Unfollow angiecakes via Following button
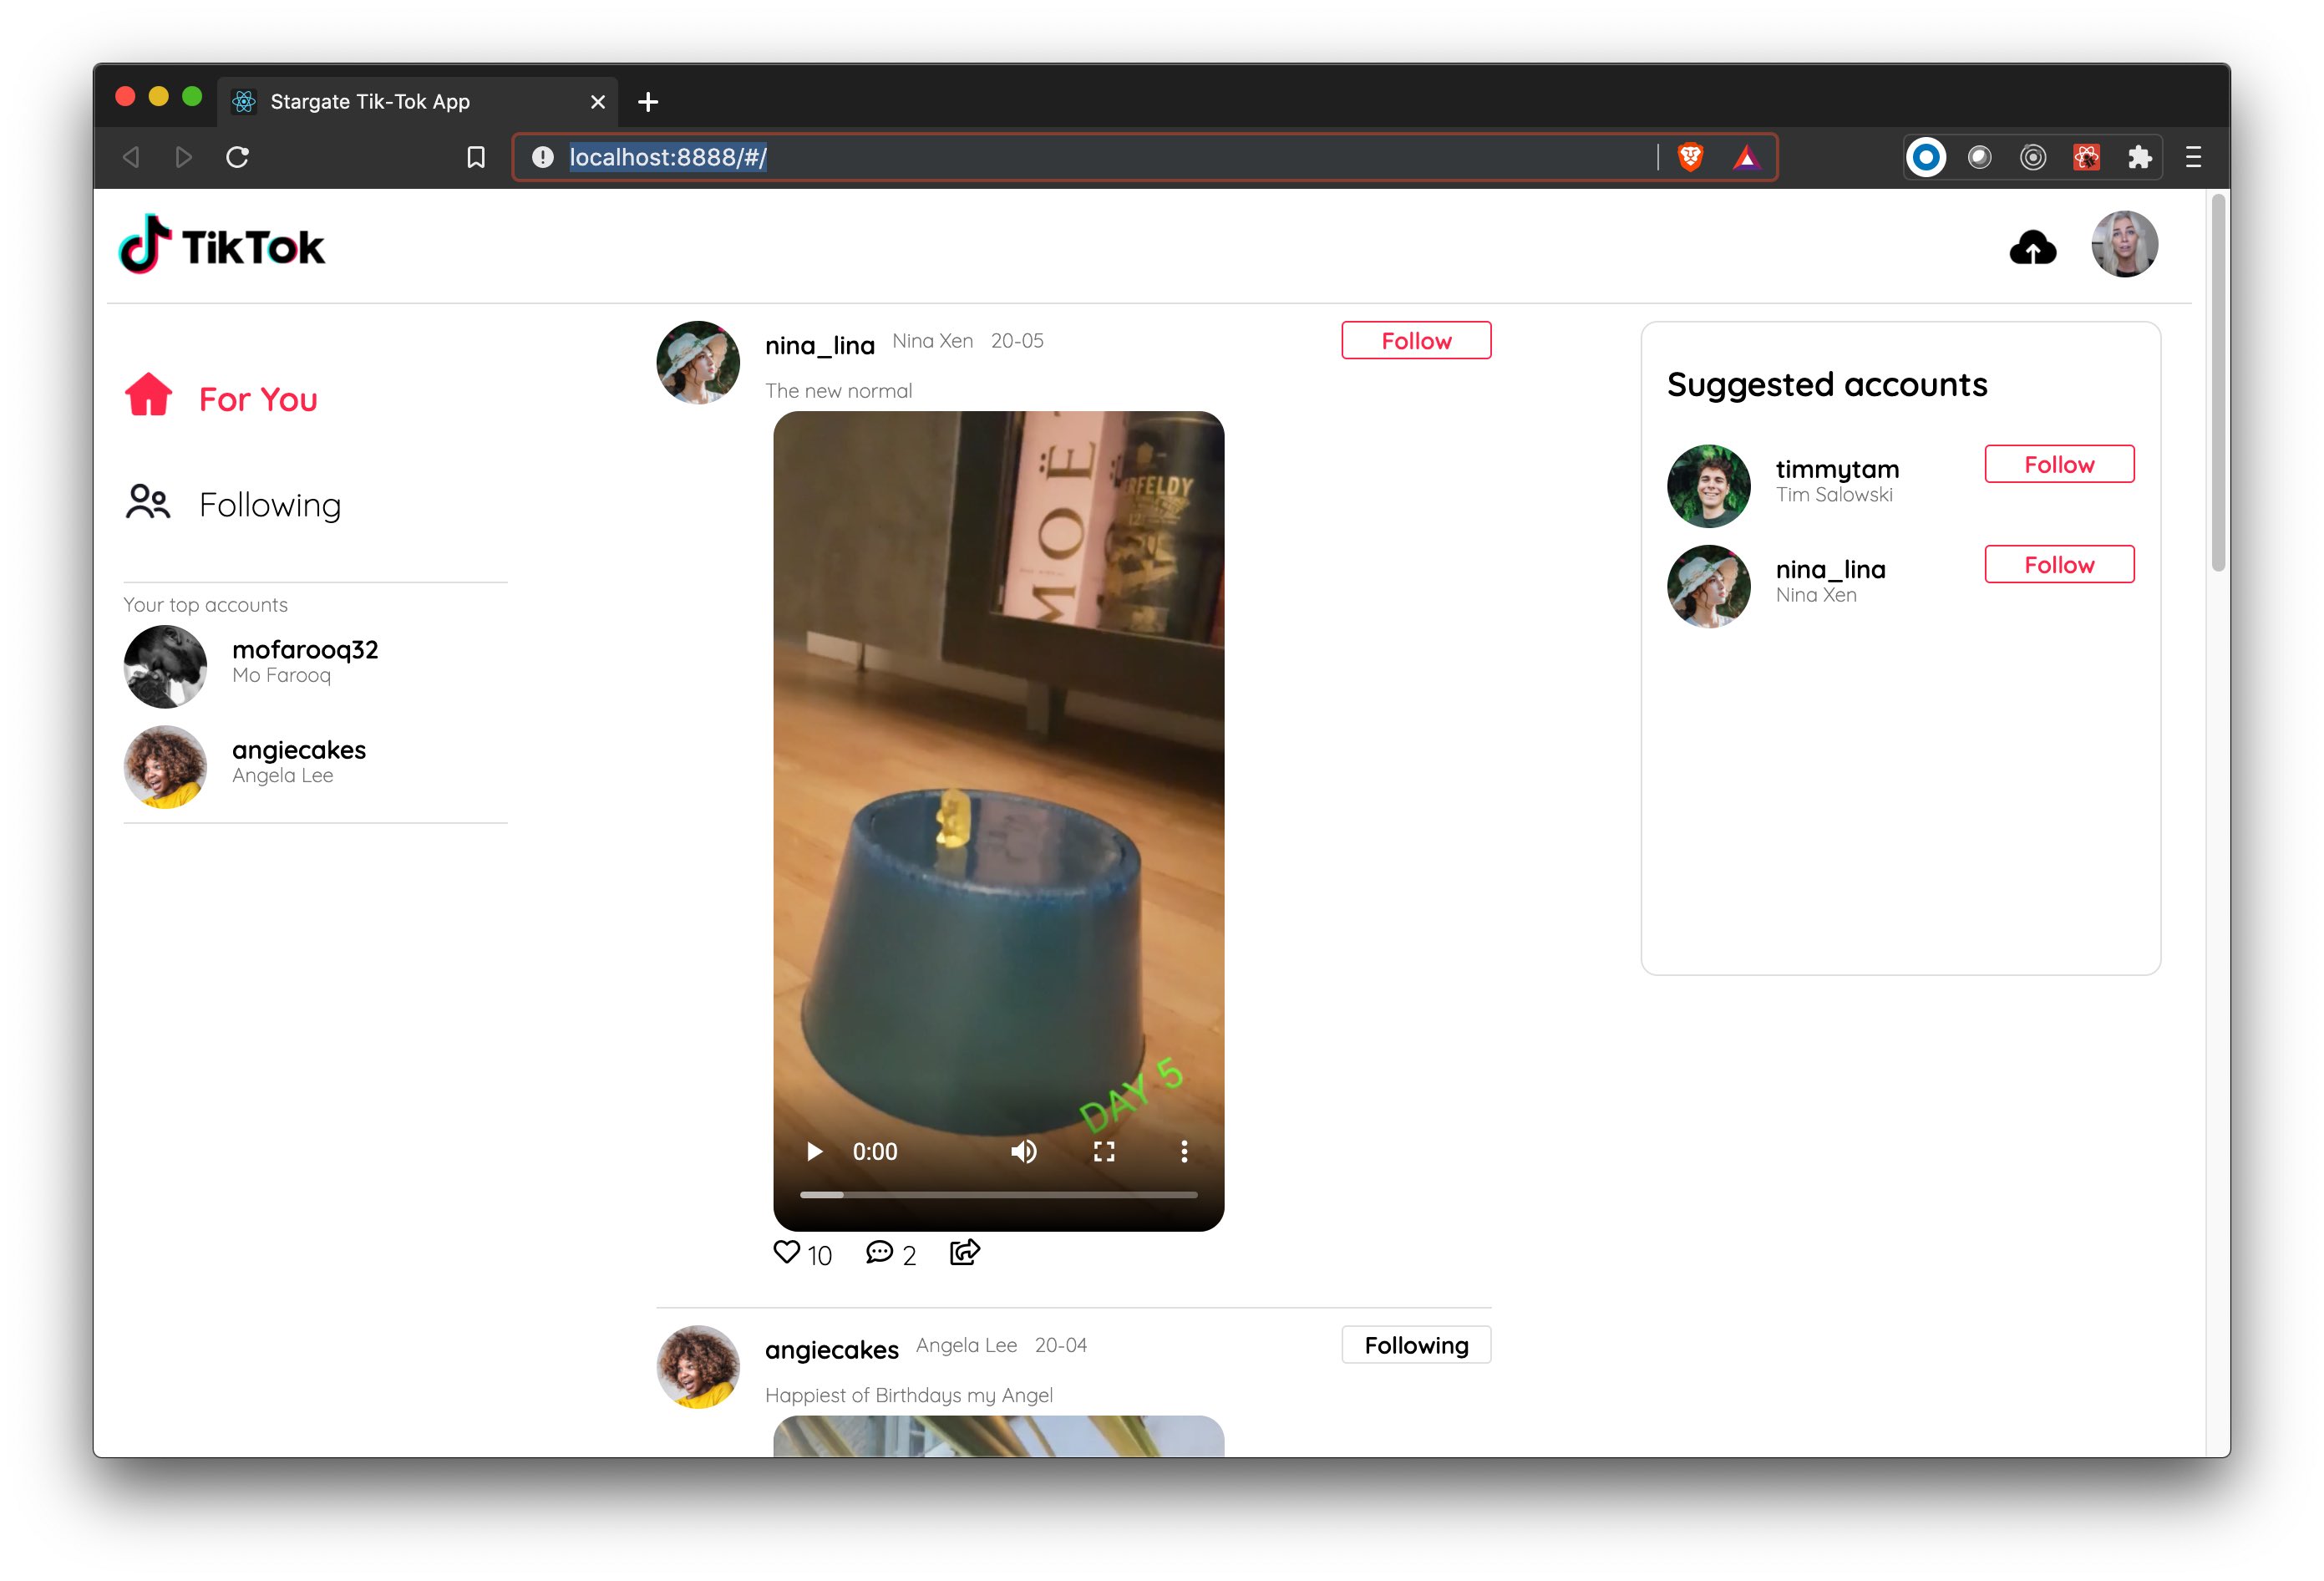This screenshot has width=2324, height=1581. pos(1415,1345)
